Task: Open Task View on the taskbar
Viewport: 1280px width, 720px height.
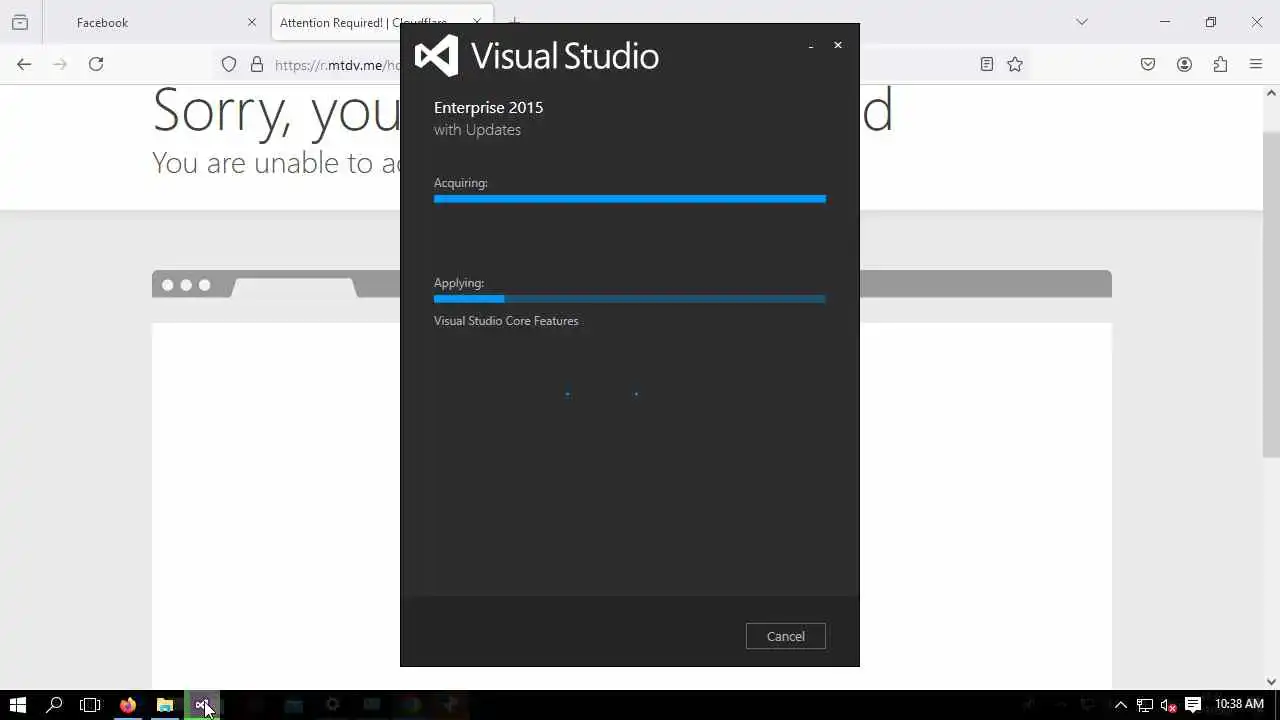Action: point(90,705)
